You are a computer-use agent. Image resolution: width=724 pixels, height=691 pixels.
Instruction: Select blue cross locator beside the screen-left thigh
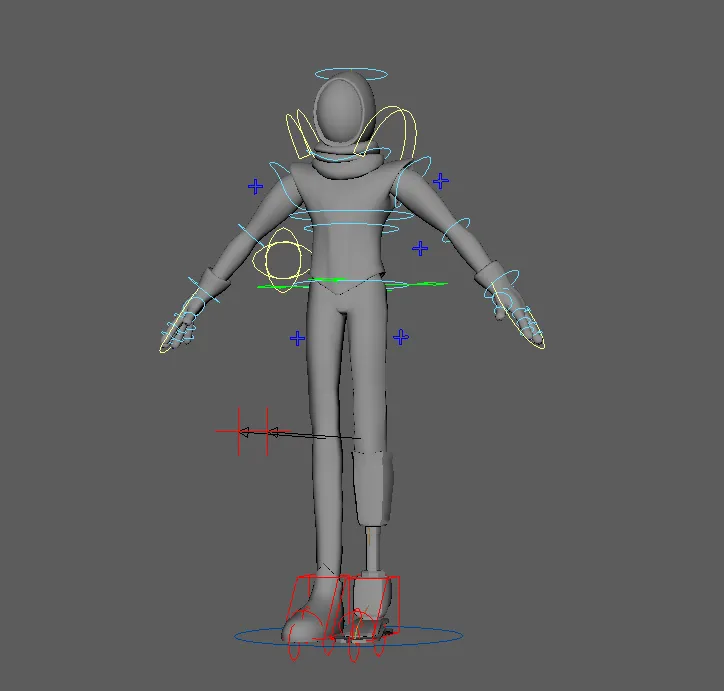tap(297, 338)
